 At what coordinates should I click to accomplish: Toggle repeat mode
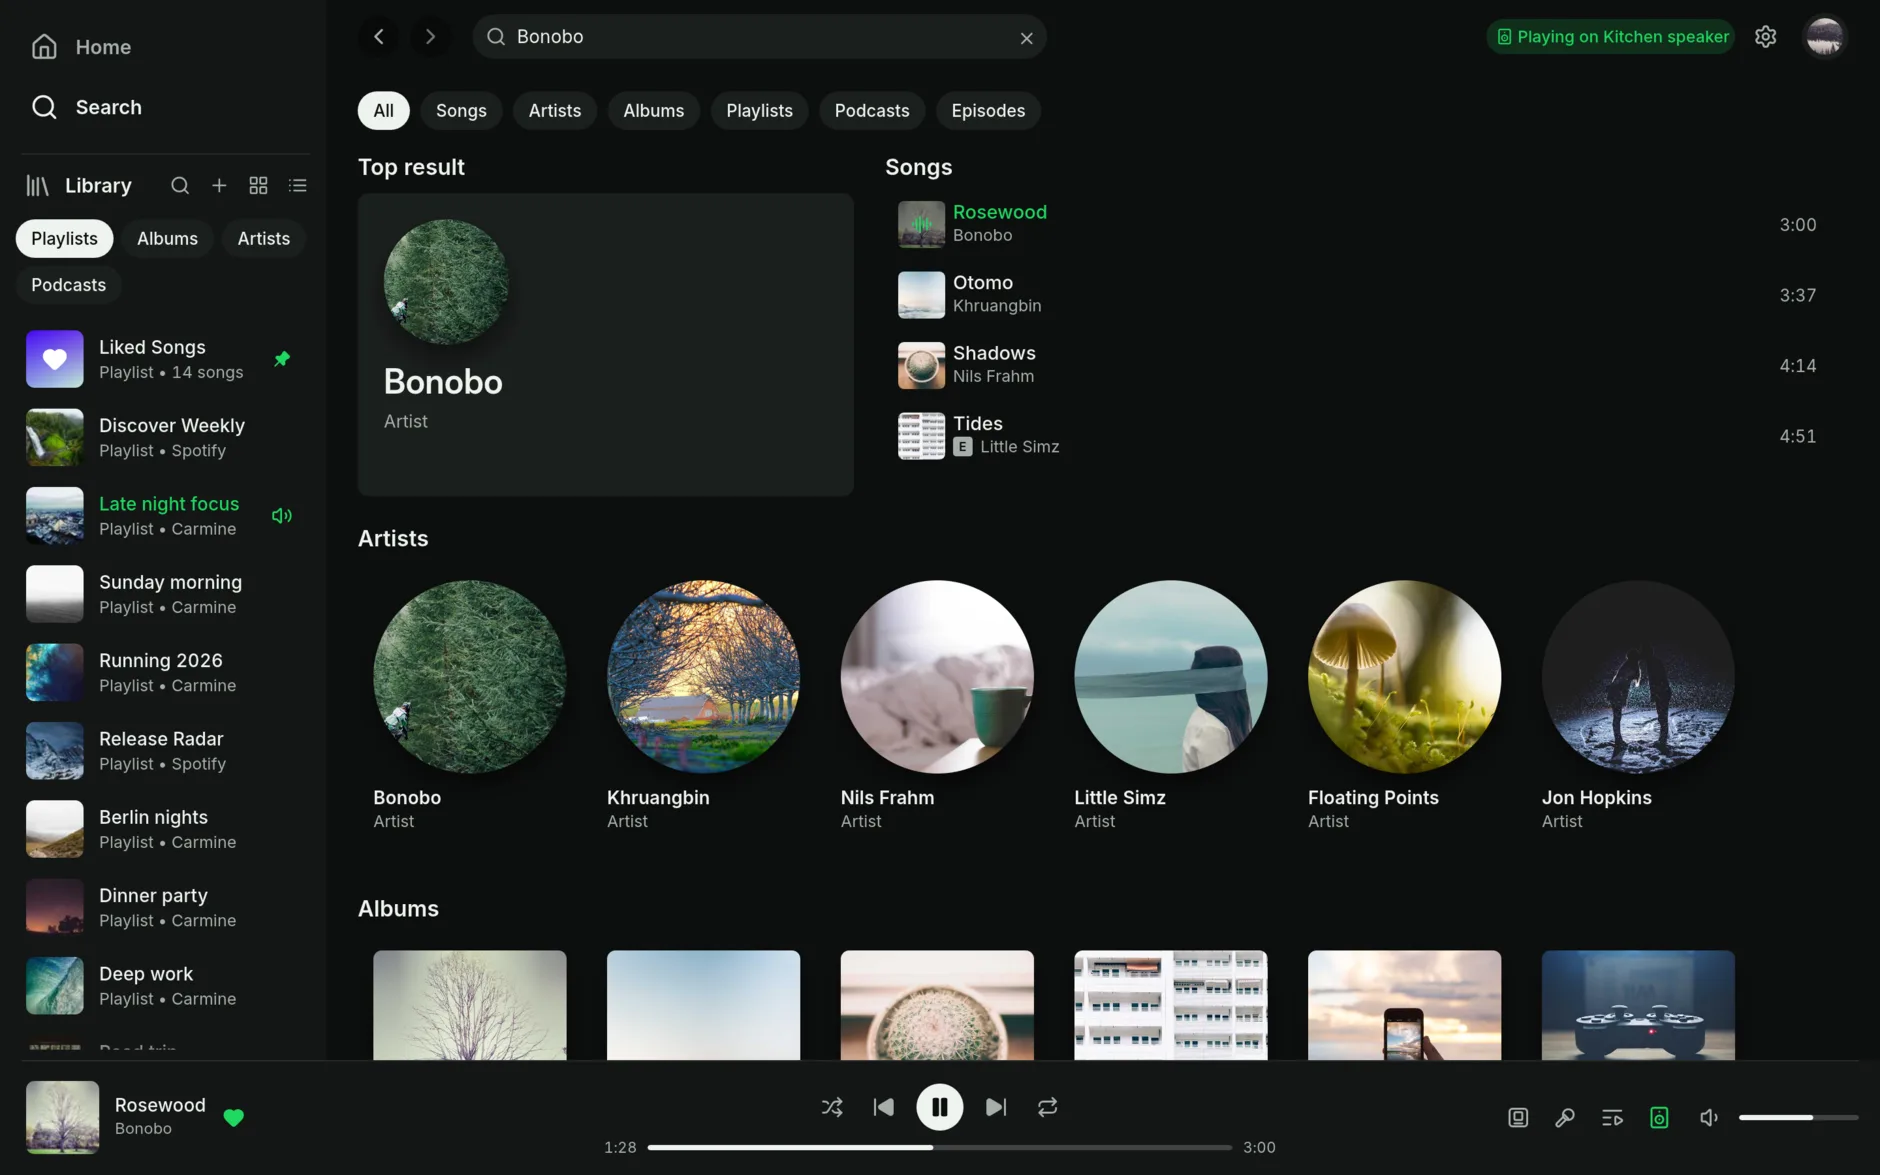pyautogui.click(x=1047, y=1107)
